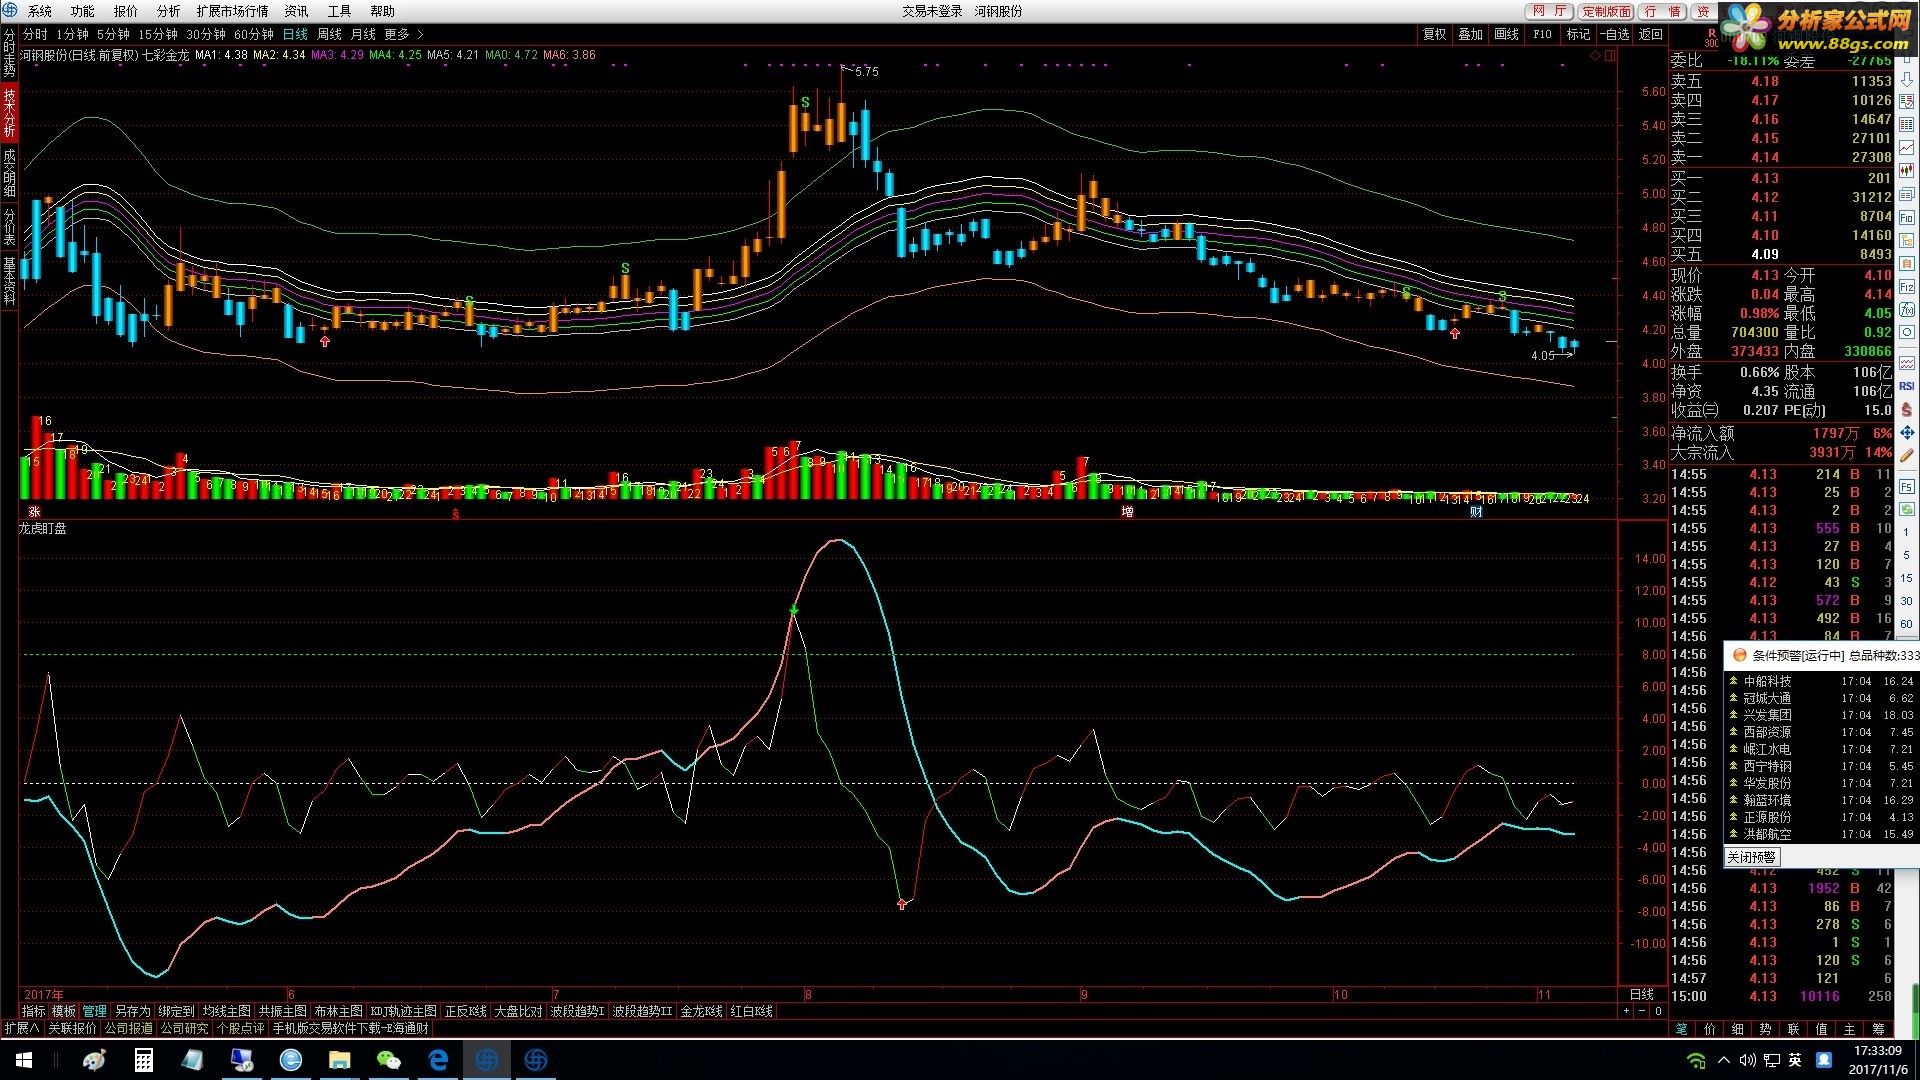Open the 公司报道 tab

pos(128,1028)
